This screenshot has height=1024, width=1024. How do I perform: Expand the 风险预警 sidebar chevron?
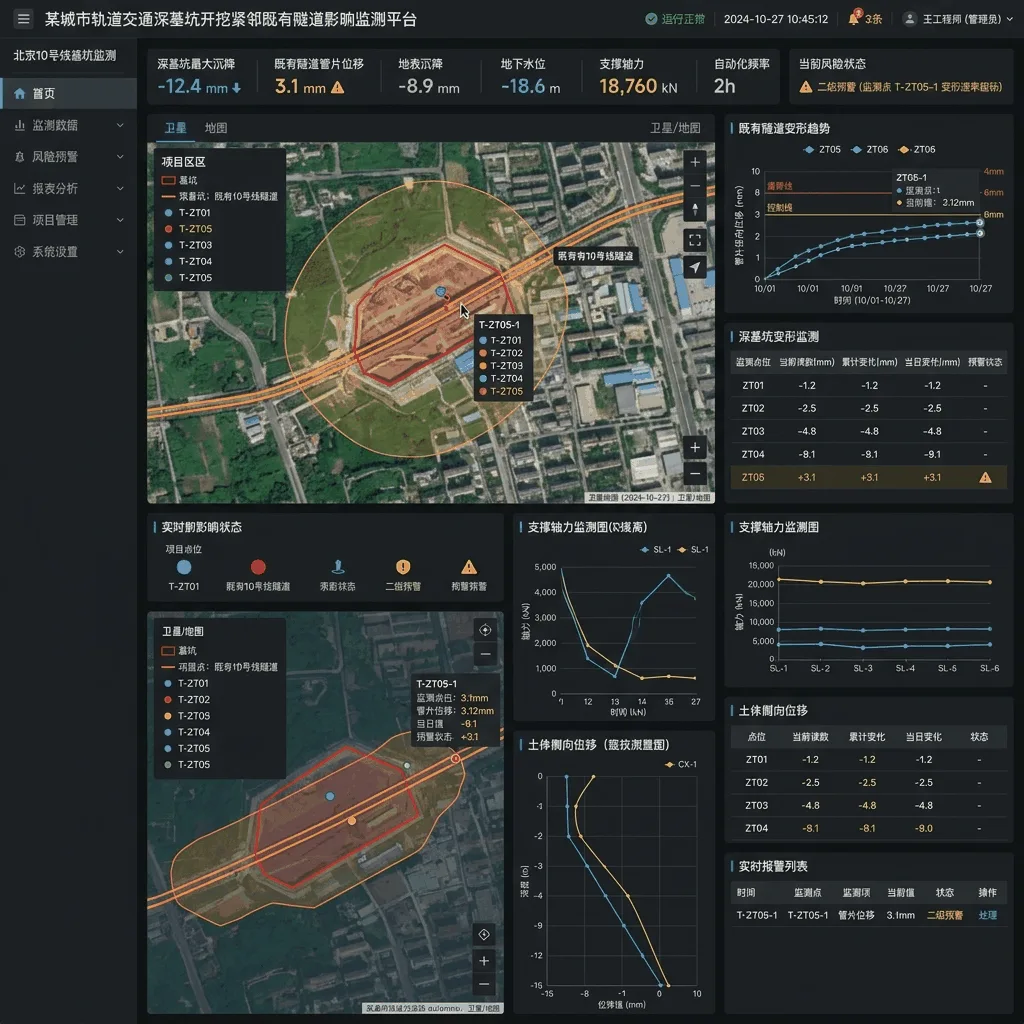[120, 157]
